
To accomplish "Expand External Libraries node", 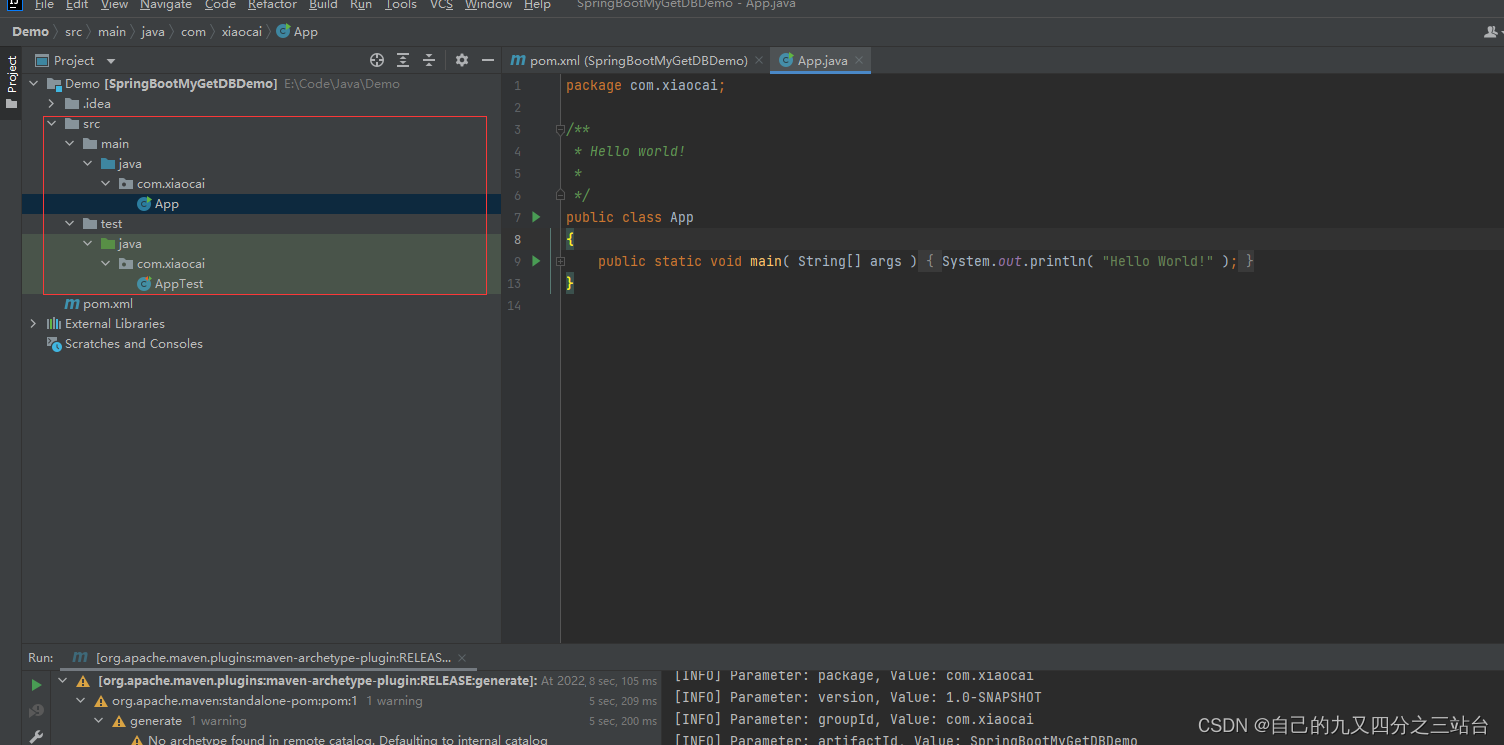I will point(34,324).
